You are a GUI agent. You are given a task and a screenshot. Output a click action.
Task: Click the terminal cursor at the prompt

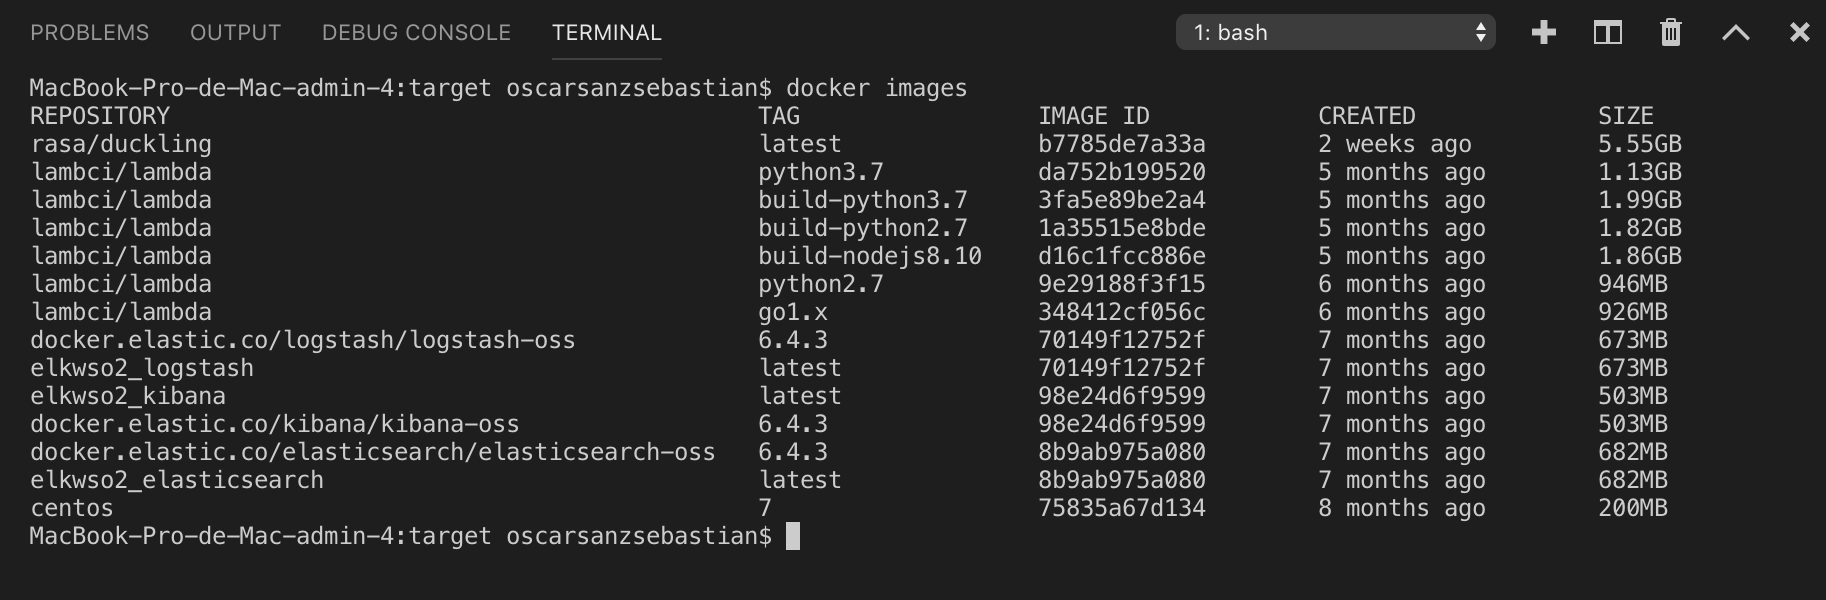pyautogui.click(x=792, y=537)
